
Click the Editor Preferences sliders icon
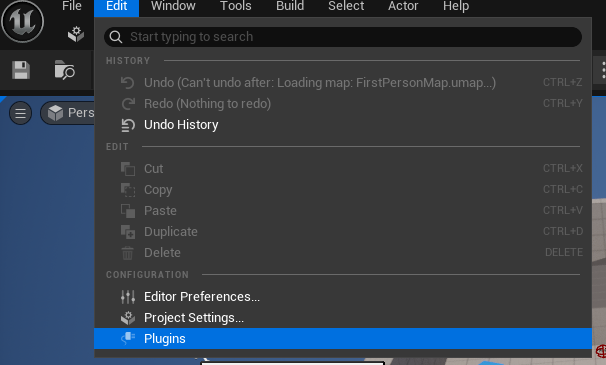pyautogui.click(x=128, y=297)
